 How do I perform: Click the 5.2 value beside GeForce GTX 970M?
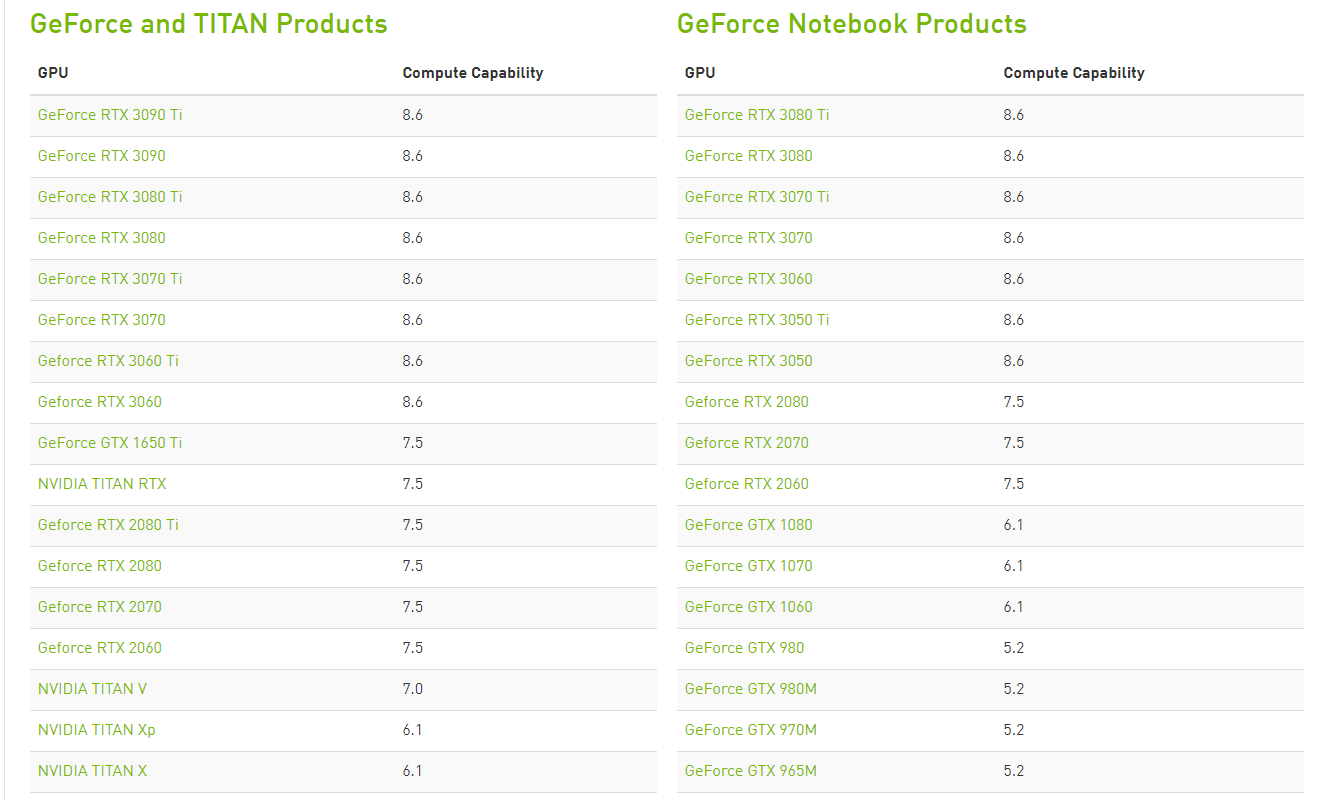point(1014,730)
